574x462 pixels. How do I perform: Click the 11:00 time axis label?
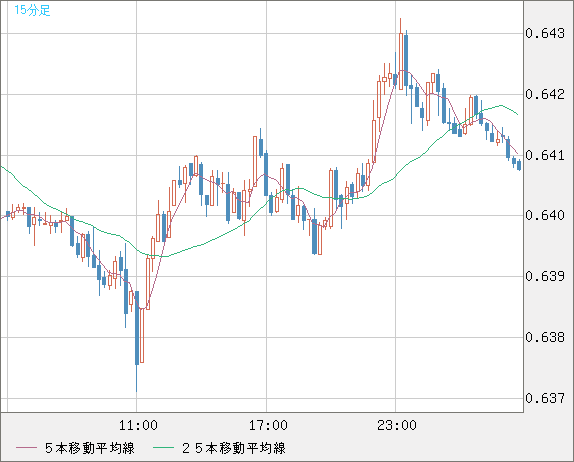click(138, 425)
